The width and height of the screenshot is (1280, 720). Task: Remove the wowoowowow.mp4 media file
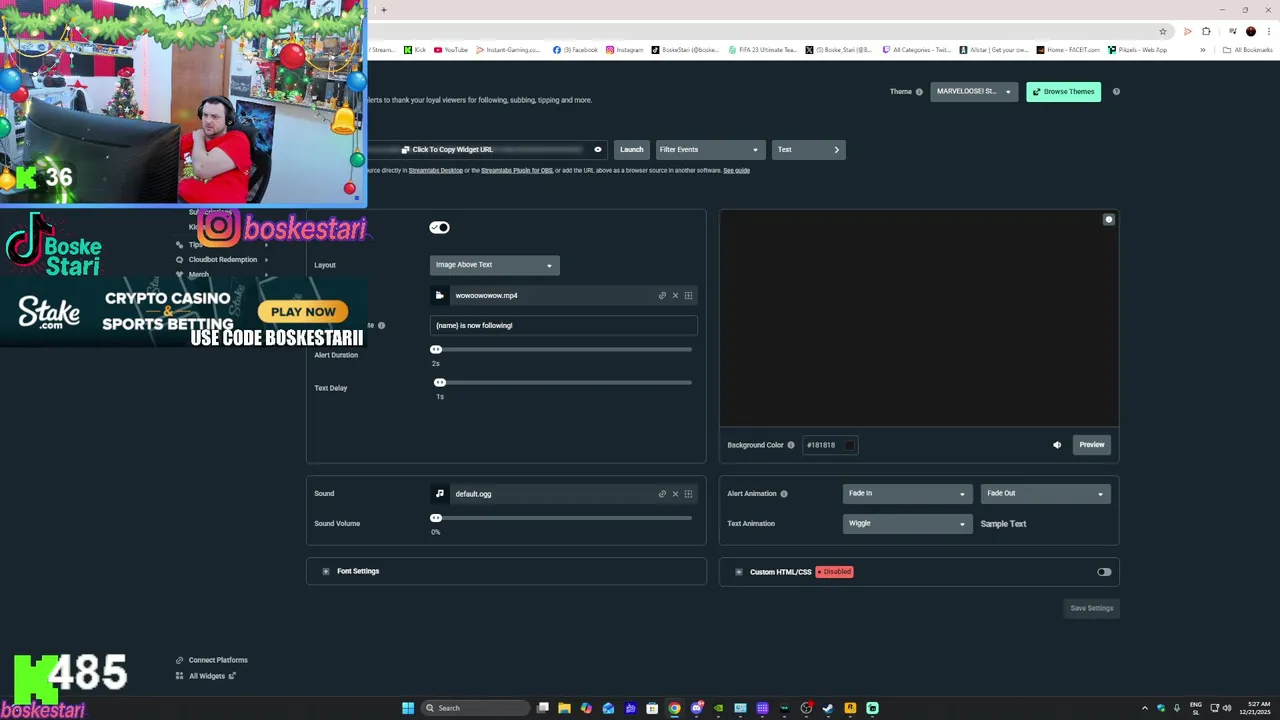tap(675, 296)
